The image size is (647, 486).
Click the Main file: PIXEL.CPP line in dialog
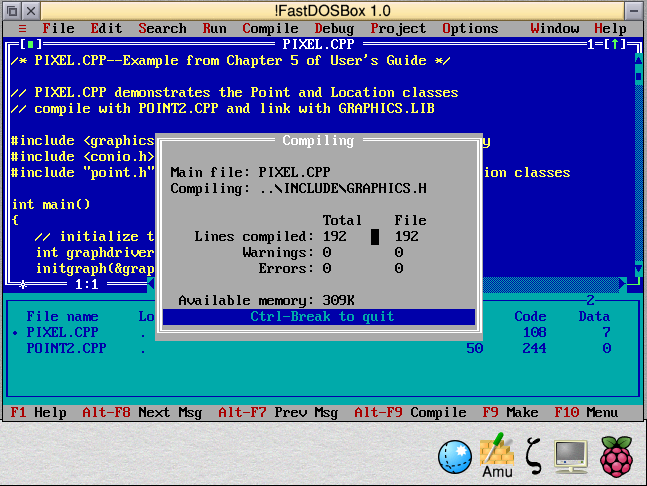pyautogui.click(x=250, y=172)
